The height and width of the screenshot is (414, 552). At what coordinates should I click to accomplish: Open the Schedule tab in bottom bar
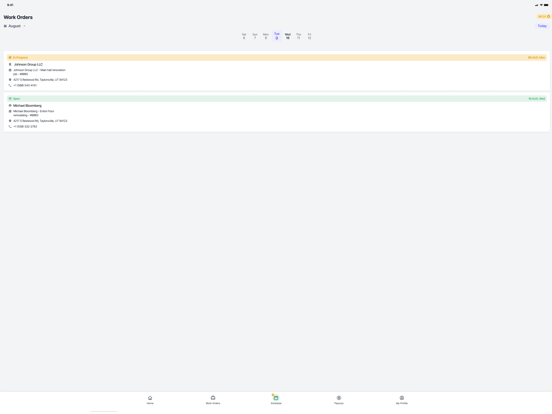[276, 400]
